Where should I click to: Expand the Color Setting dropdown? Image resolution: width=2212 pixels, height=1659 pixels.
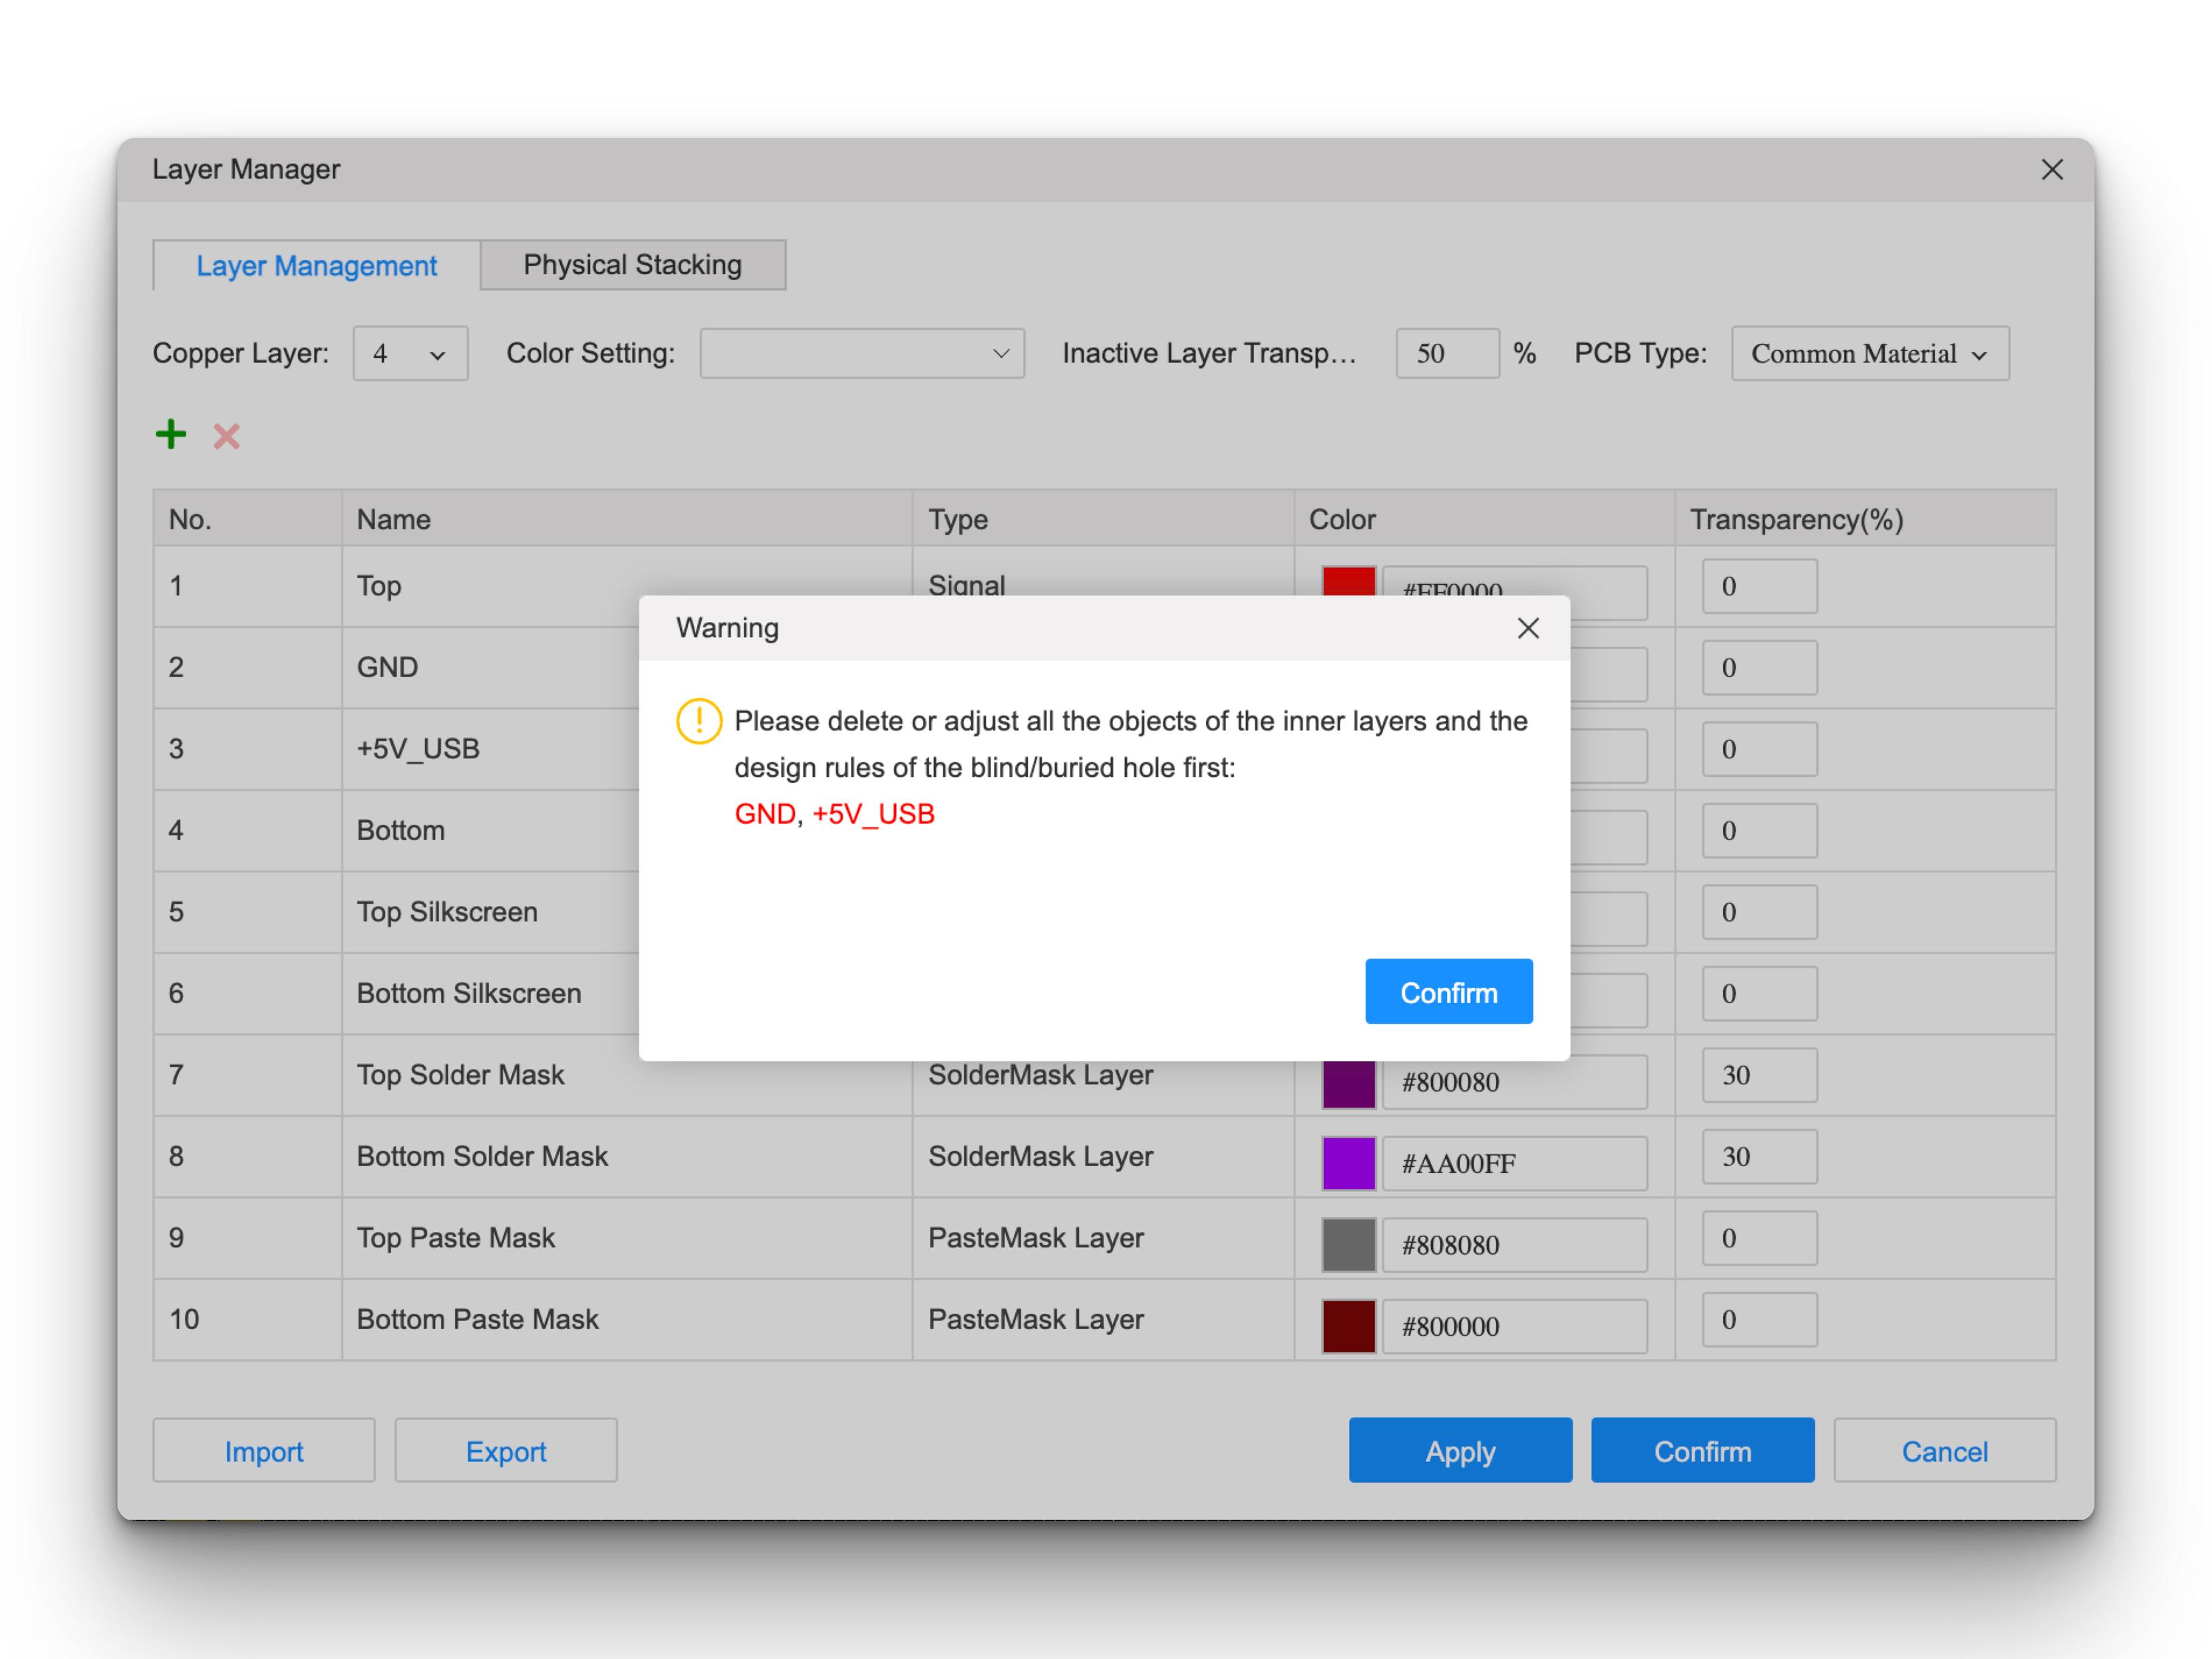pos(861,354)
